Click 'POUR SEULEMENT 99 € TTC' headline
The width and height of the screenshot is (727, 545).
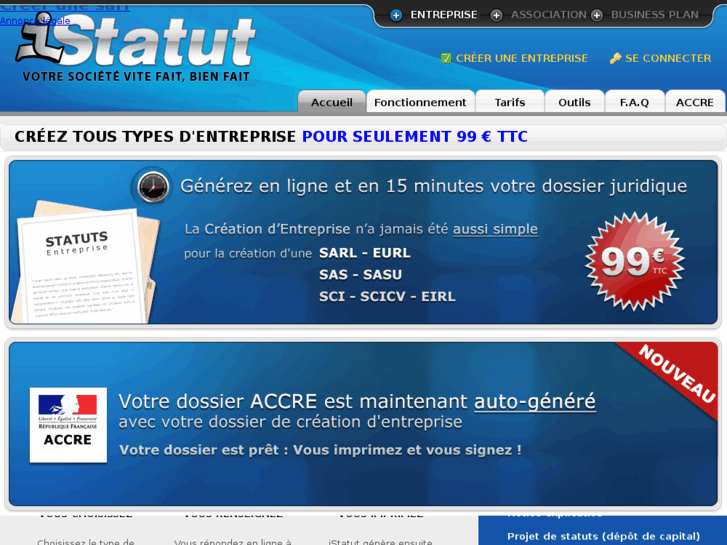point(415,136)
